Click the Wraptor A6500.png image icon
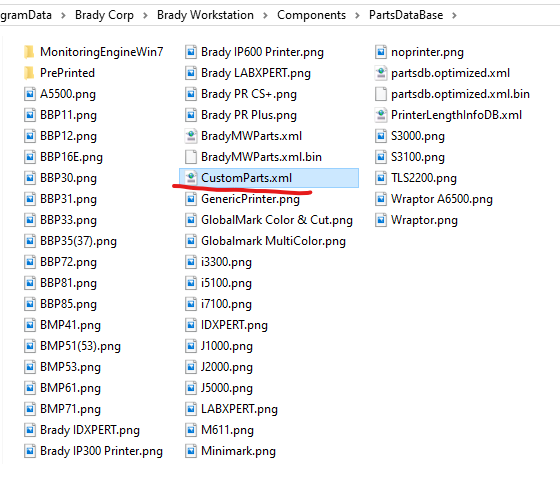The width and height of the screenshot is (560, 484). point(381,199)
